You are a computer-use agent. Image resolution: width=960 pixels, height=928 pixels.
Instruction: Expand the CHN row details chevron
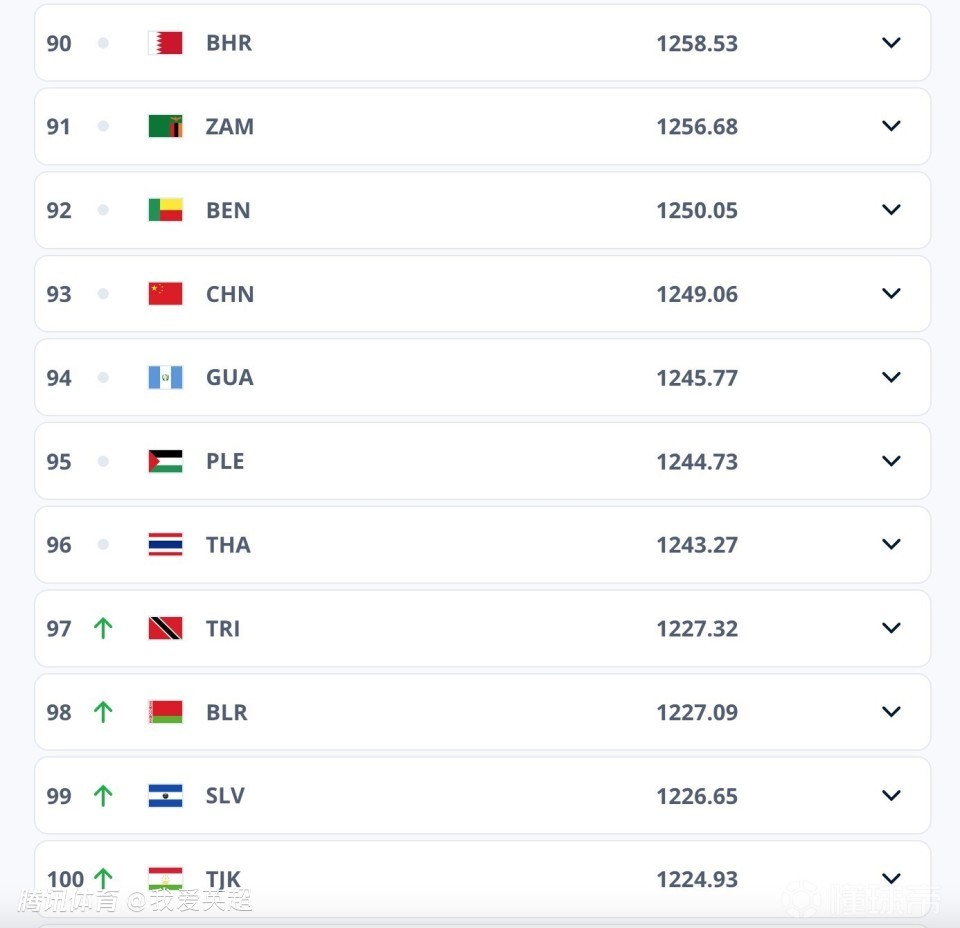click(x=891, y=294)
